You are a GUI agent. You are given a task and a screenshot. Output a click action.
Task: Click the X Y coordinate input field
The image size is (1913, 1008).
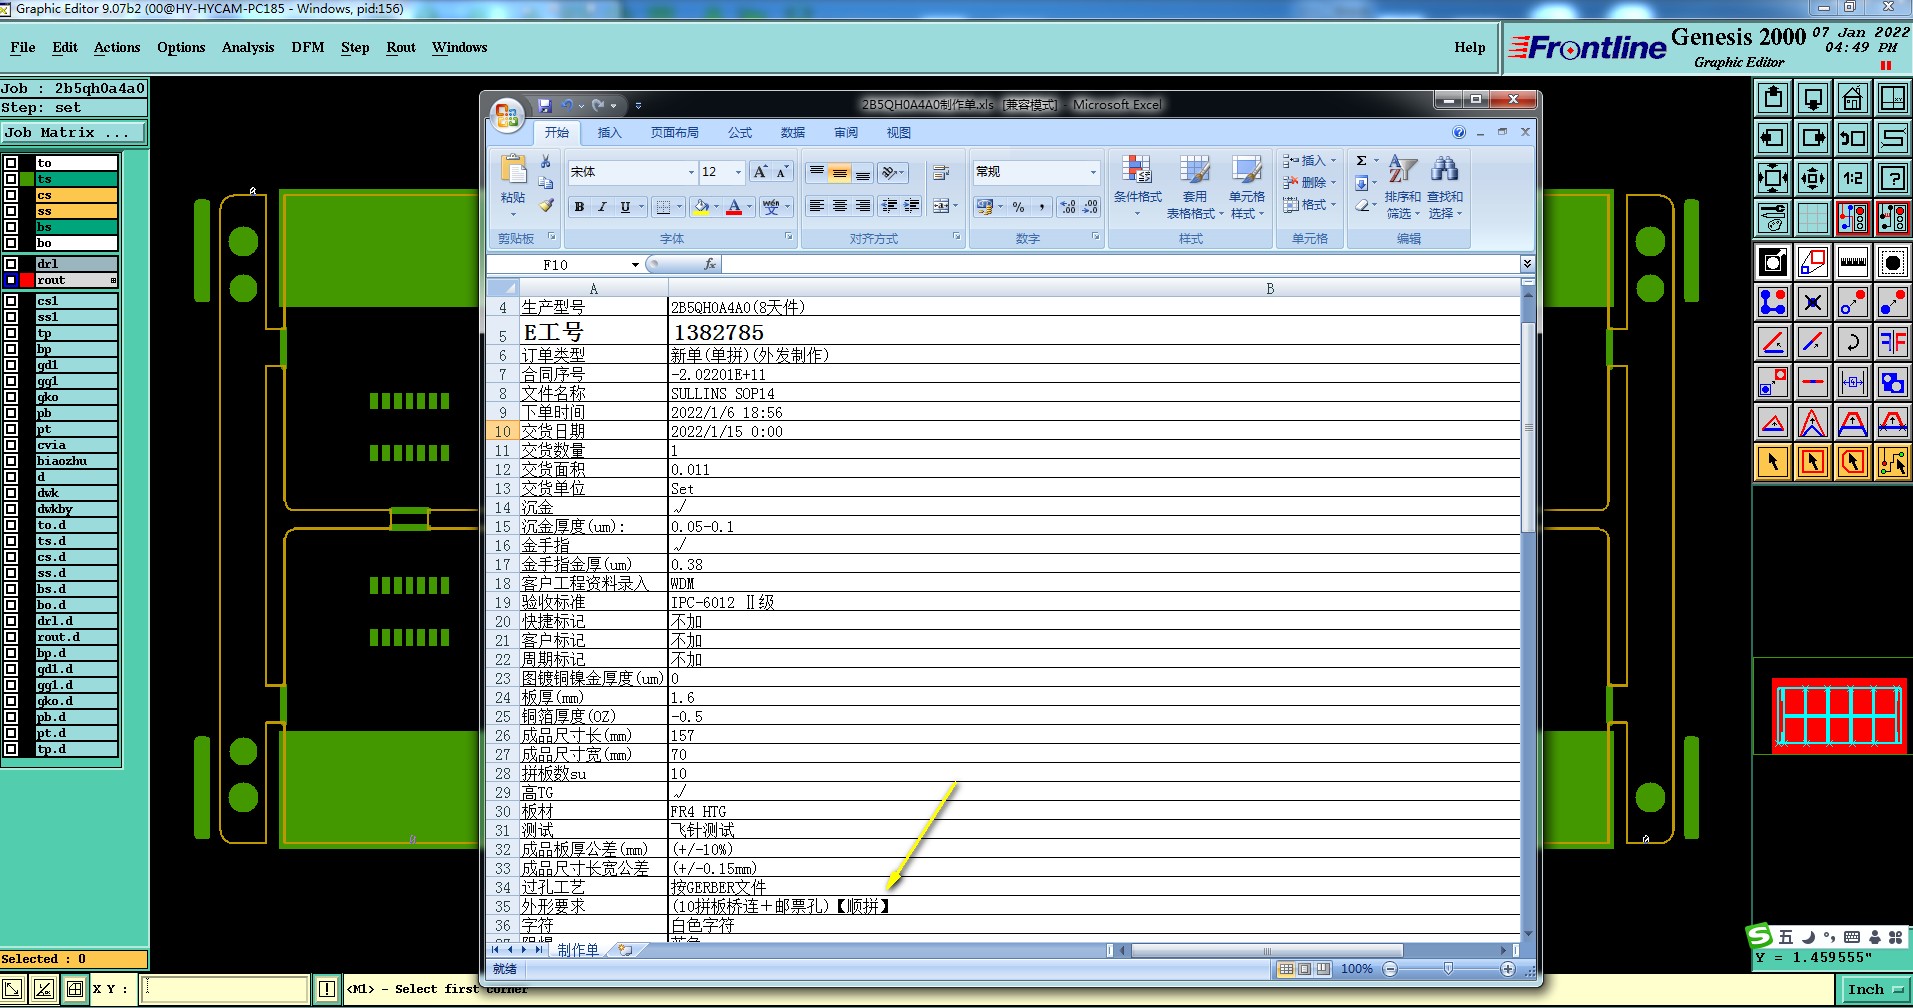click(x=225, y=989)
